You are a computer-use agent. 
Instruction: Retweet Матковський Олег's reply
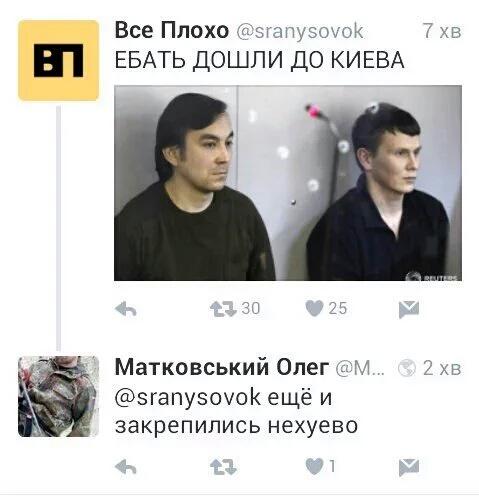tap(223, 467)
